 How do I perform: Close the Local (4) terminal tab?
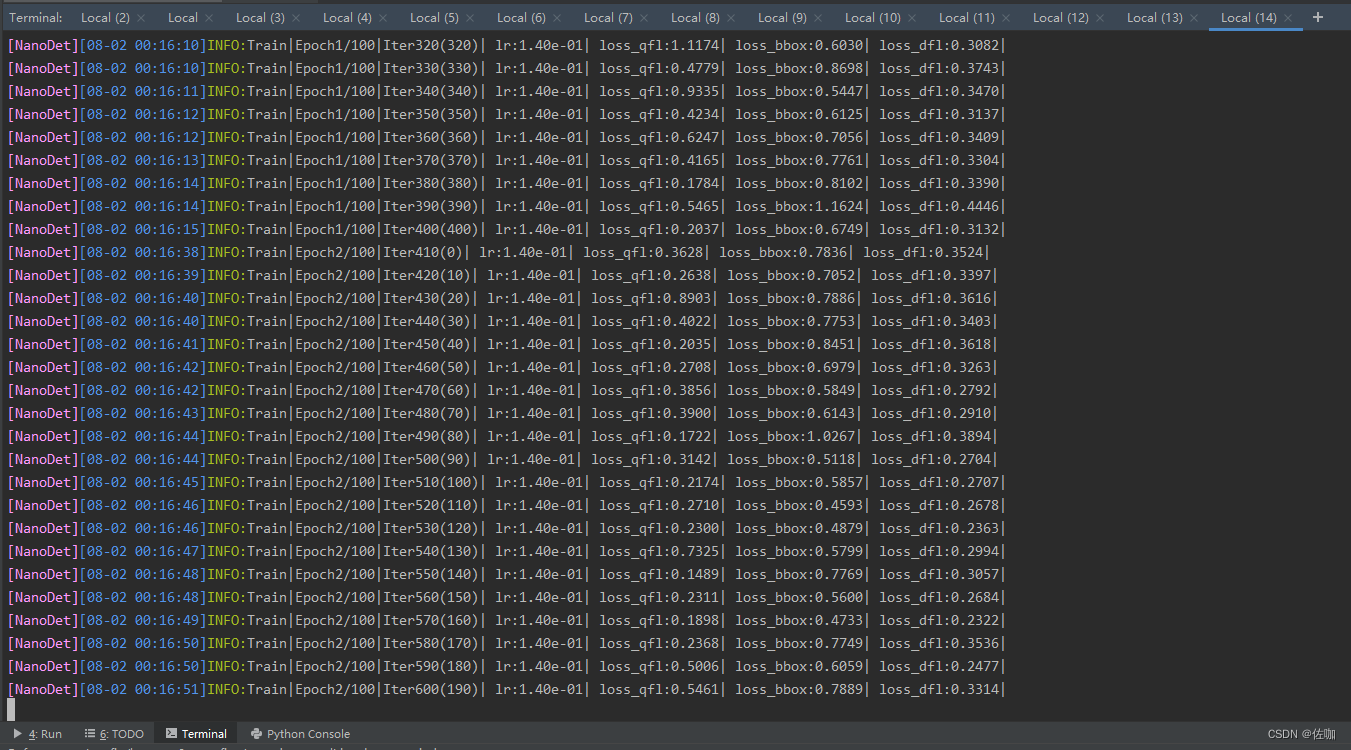click(x=383, y=18)
